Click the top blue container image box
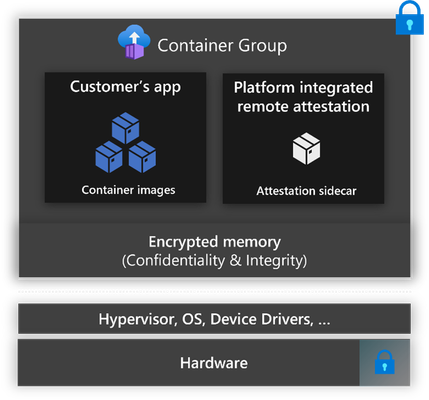Viewport: 429px width, 400px height. (x=126, y=128)
